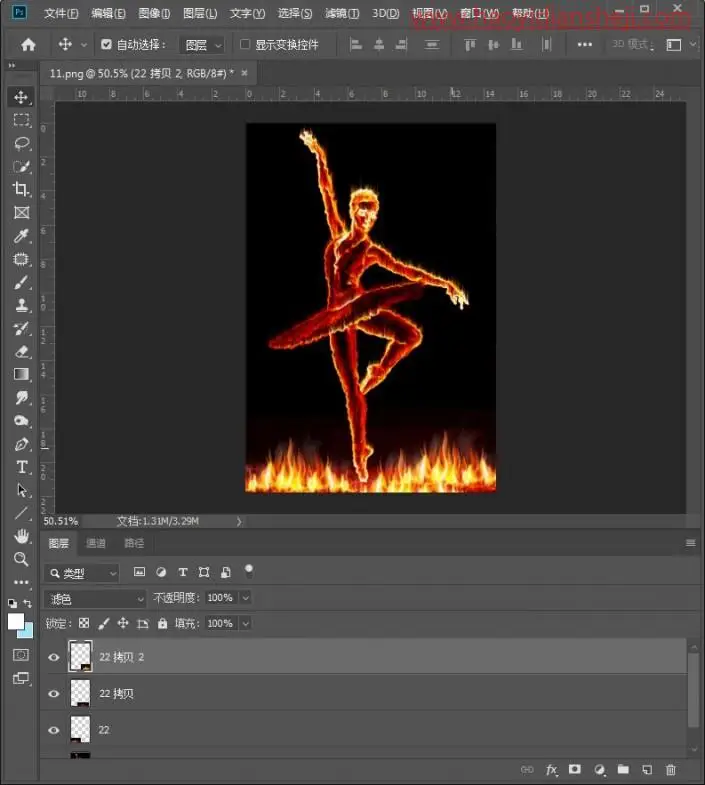Select the Zoom tool
The width and height of the screenshot is (705, 785).
[21, 559]
